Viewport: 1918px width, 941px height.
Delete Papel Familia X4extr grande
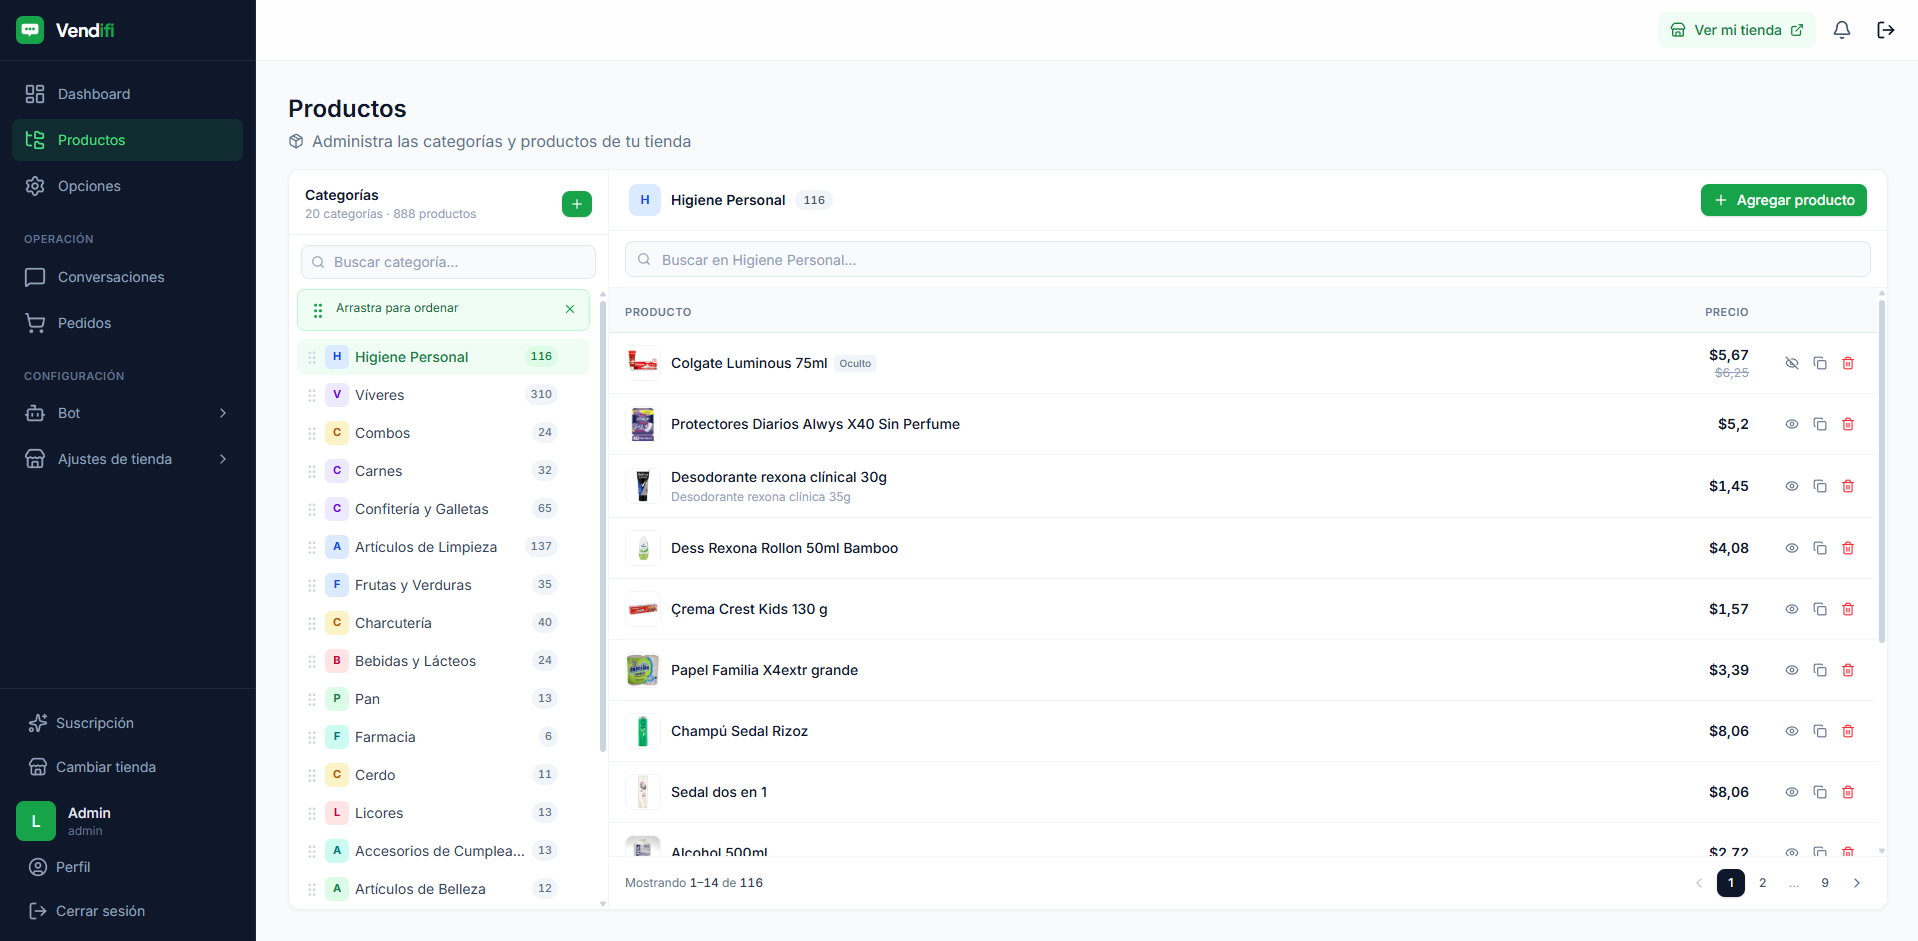point(1848,670)
